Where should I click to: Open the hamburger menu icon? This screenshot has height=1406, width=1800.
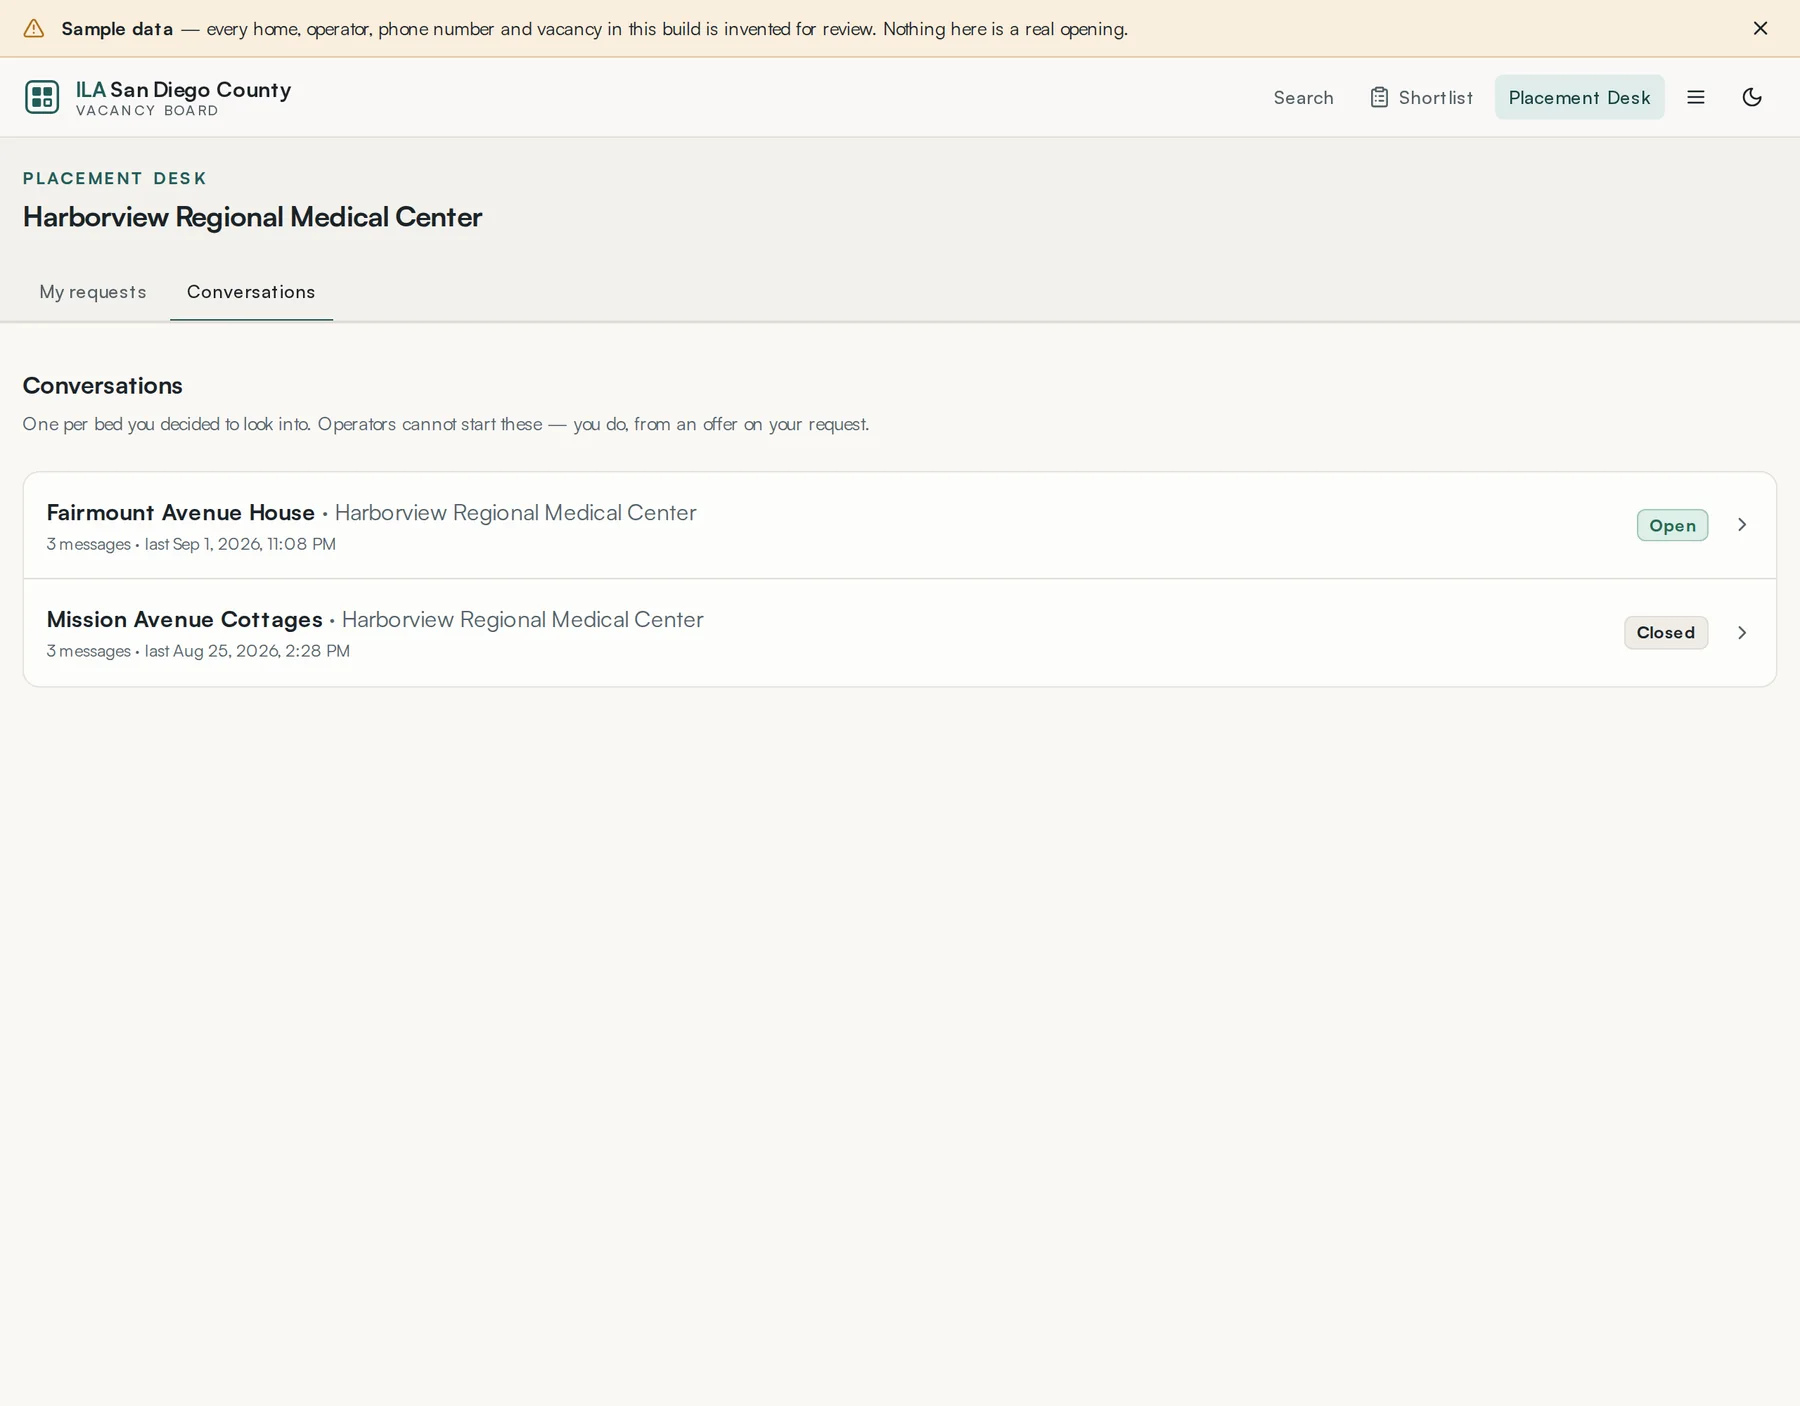tap(1696, 97)
